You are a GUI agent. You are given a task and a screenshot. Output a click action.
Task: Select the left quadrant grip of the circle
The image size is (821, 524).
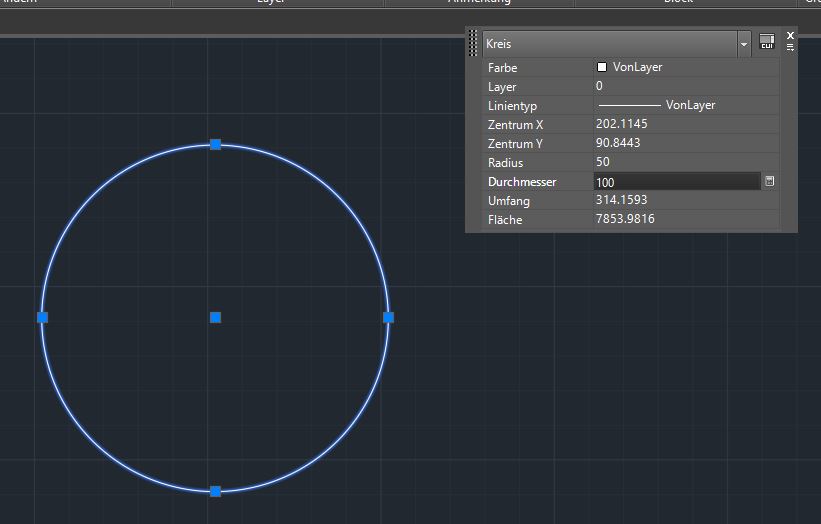42,317
